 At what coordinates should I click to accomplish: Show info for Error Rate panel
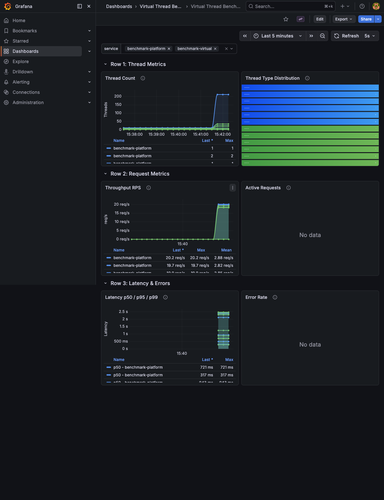pos(275,297)
